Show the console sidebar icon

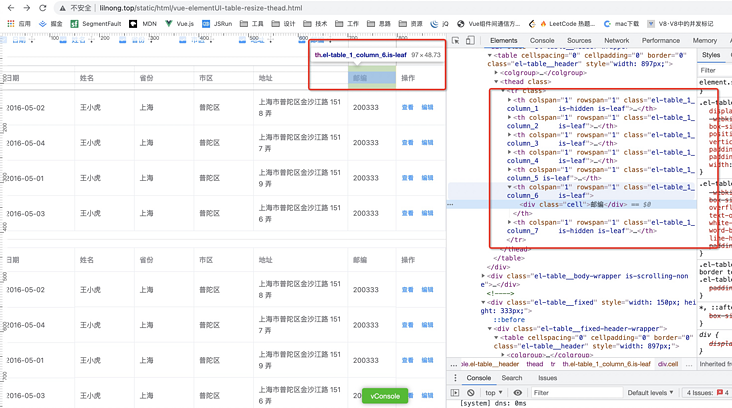(x=455, y=393)
